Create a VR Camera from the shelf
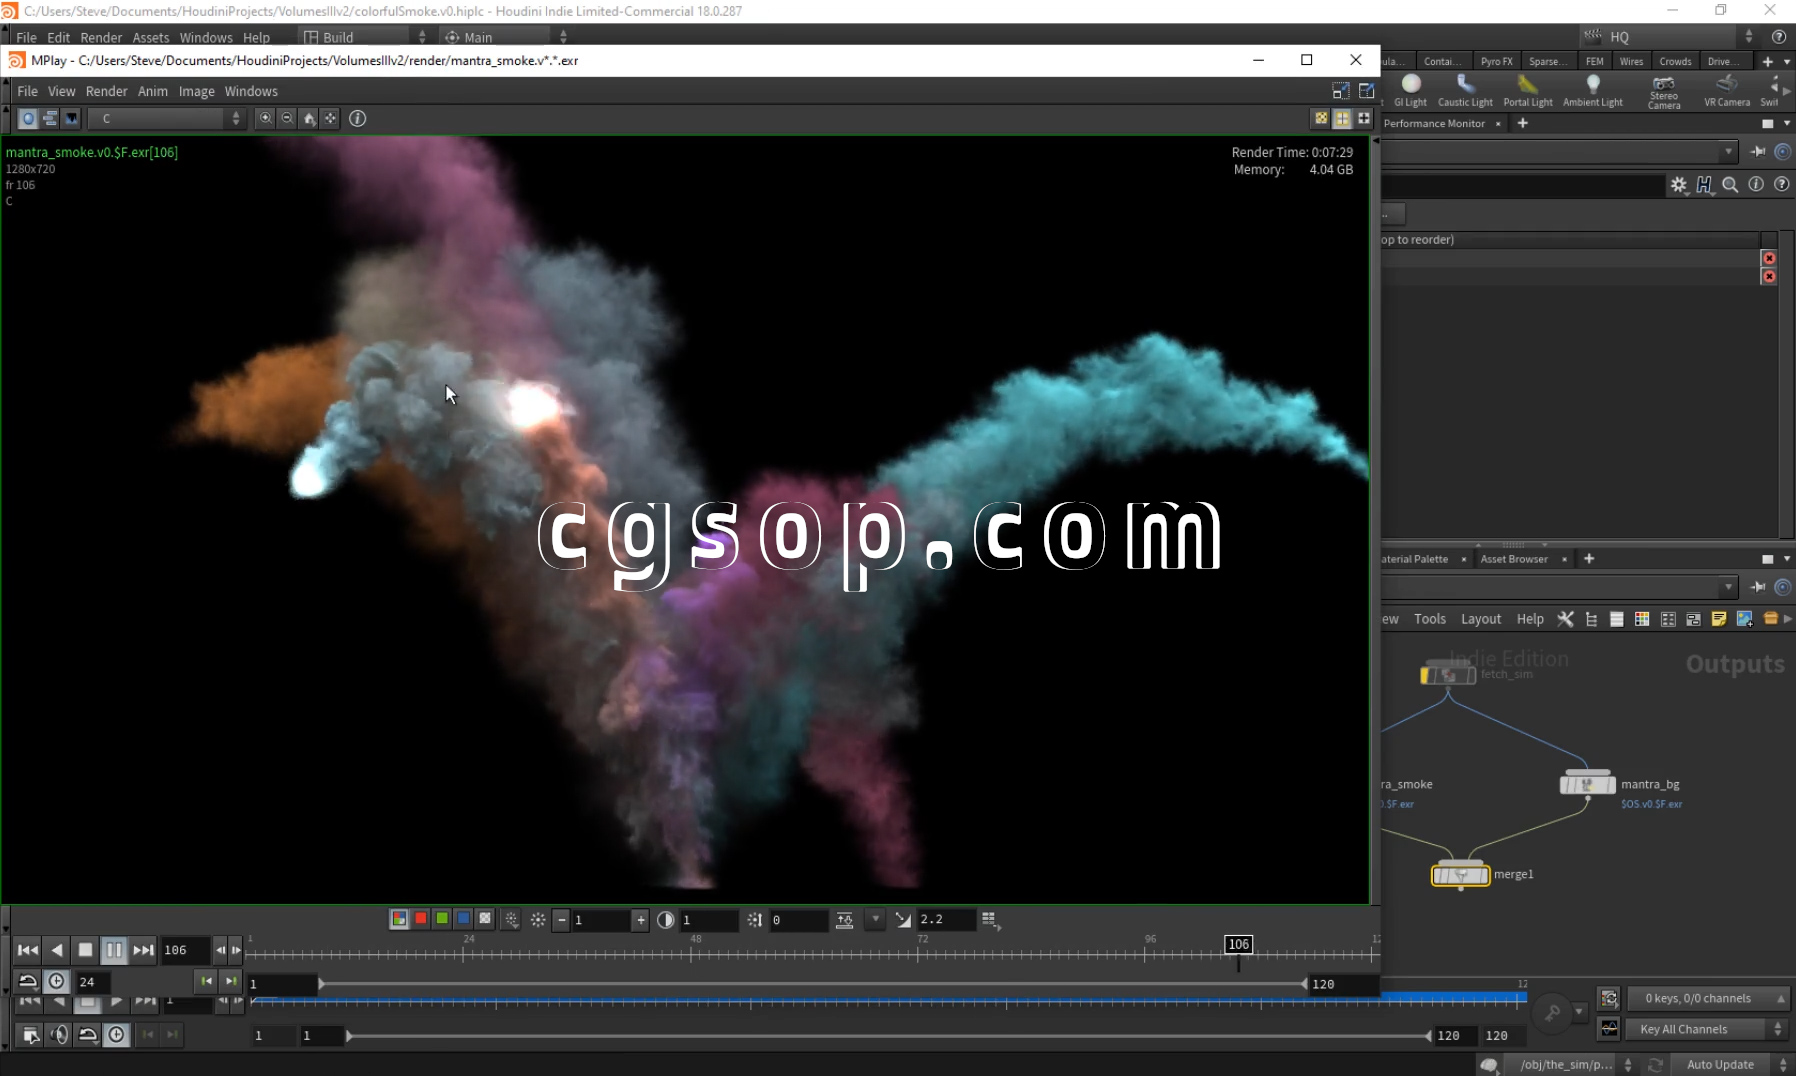 pyautogui.click(x=1727, y=89)
